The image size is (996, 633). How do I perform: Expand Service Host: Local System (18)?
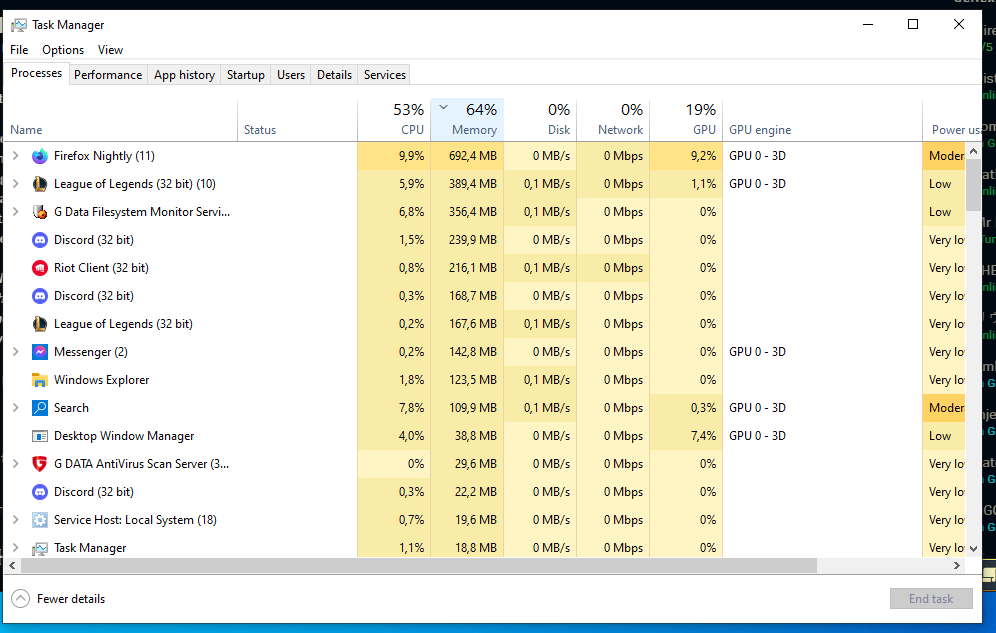pyautogui.click(x=15, y=519)
